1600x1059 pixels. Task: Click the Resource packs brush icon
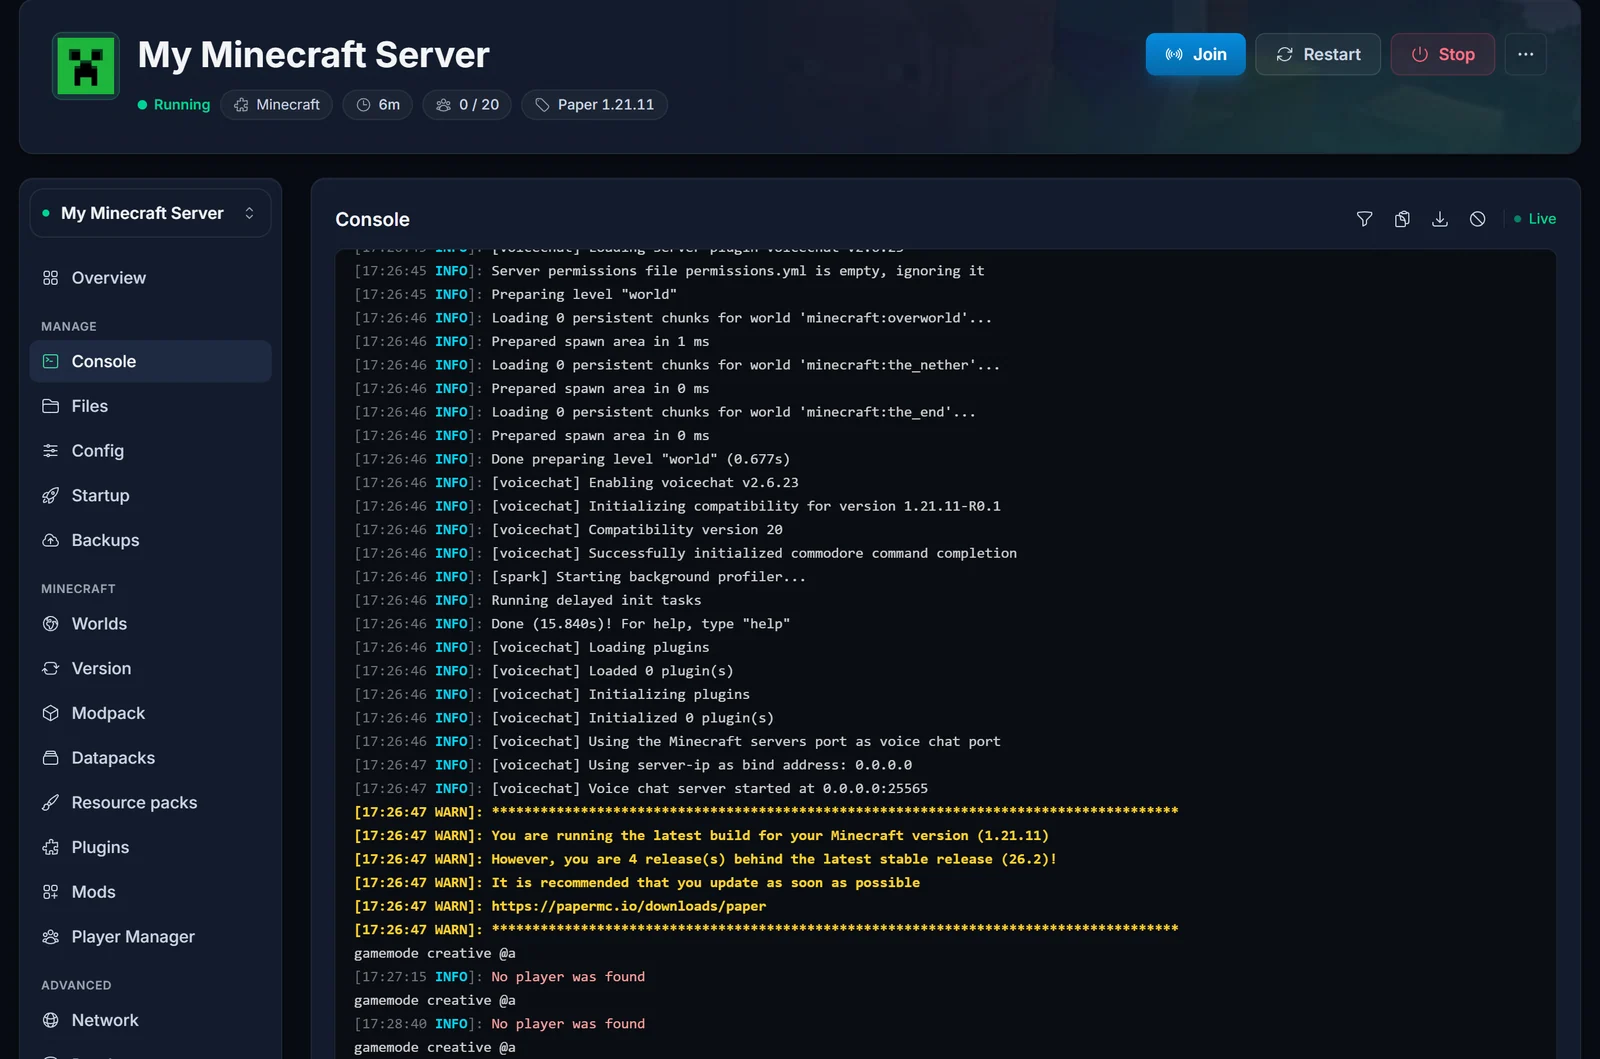51,803
